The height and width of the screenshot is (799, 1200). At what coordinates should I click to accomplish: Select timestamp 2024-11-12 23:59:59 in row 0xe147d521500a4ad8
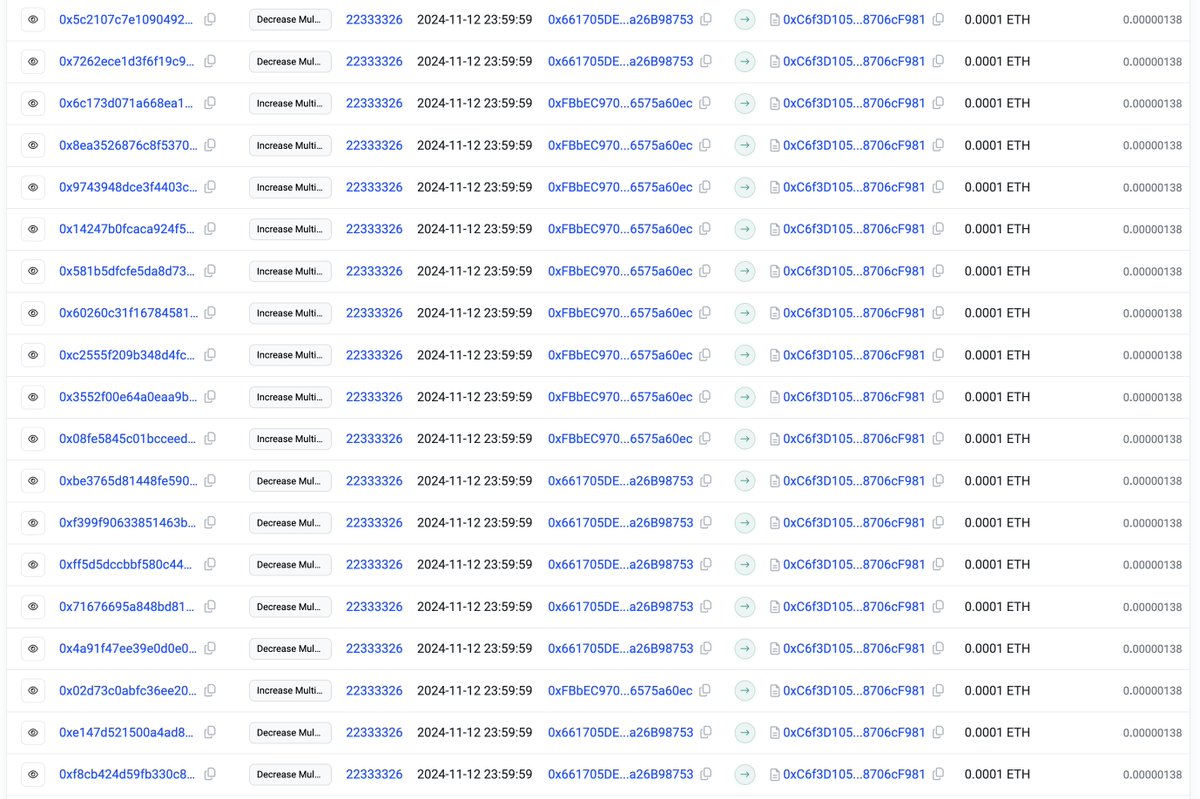[x=474, y=733]
